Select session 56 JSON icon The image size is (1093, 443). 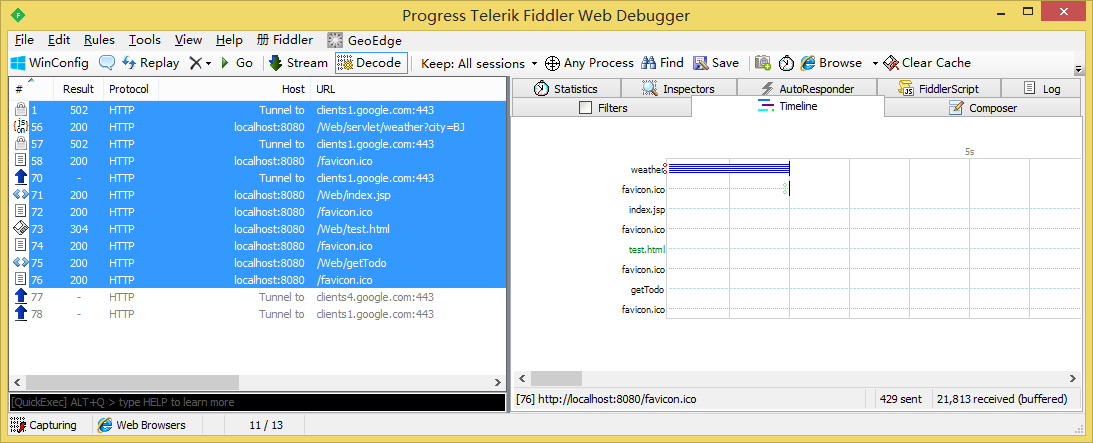(21, 127)
